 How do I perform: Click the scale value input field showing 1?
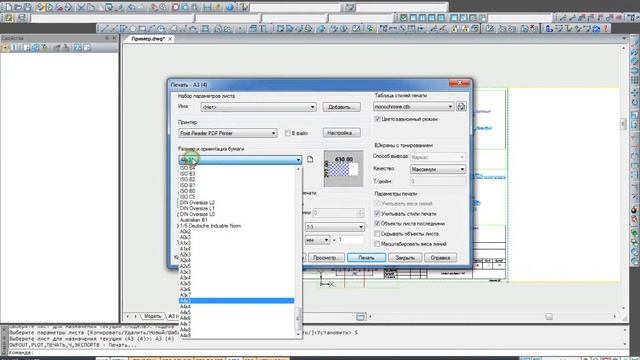(350, 240)
